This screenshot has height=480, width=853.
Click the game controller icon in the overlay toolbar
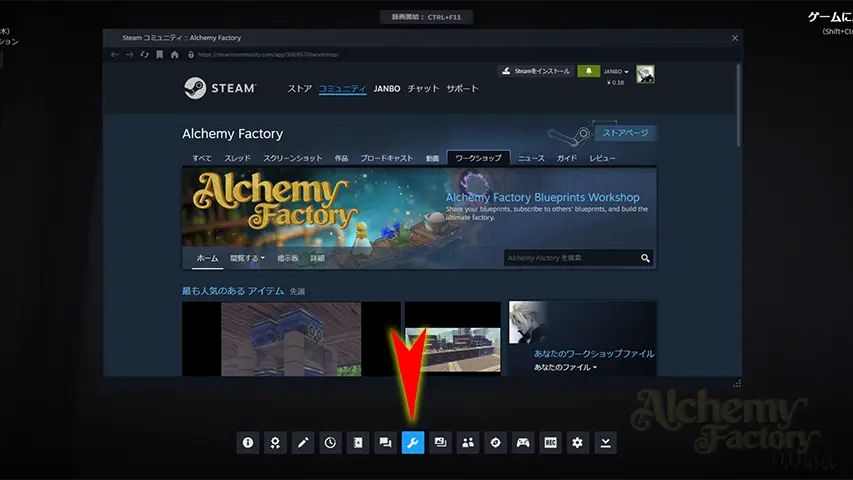click(522, 442)
